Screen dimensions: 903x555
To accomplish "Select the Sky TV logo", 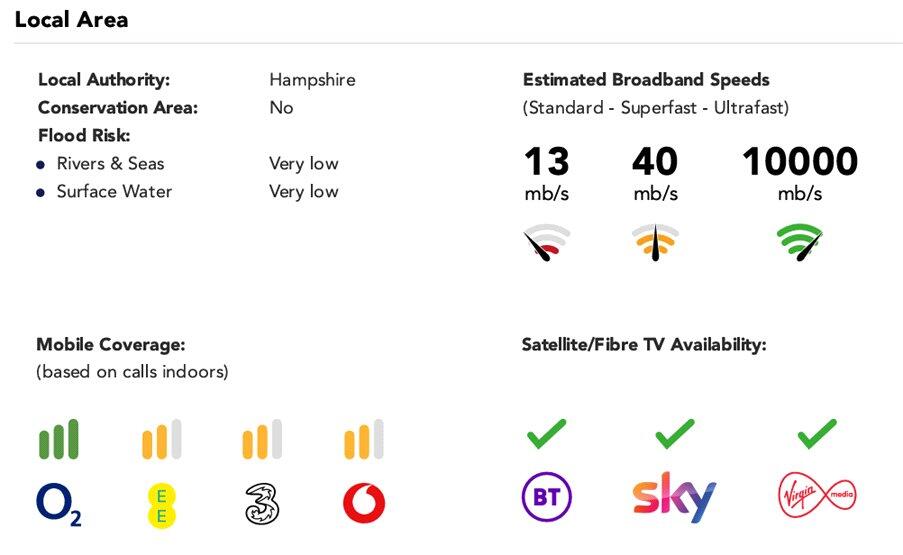I will pyautogui.click(x=674, y=498).
